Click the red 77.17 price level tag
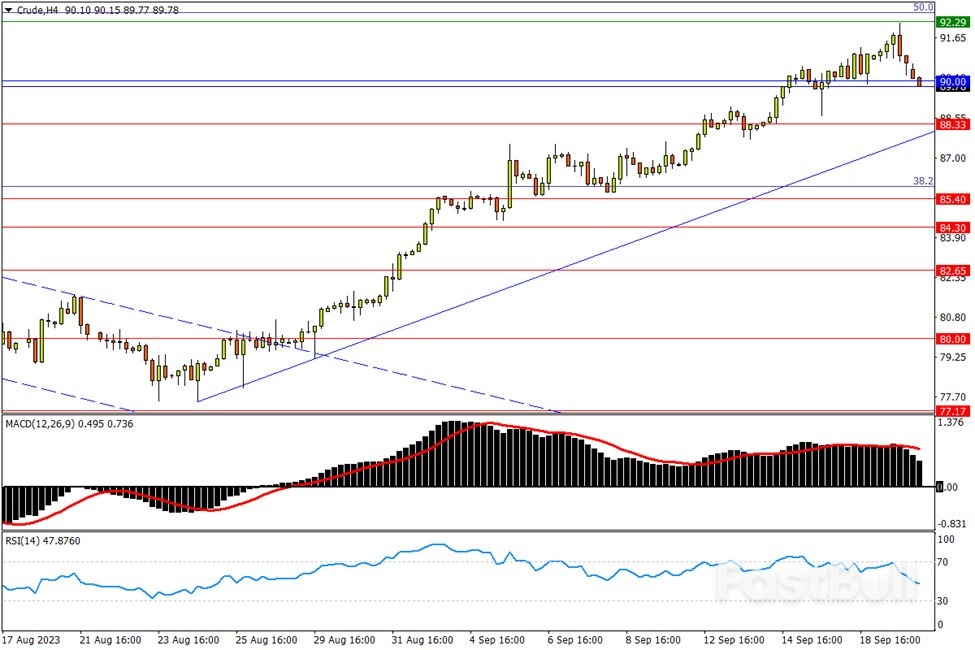 click(x=950, y=411)
